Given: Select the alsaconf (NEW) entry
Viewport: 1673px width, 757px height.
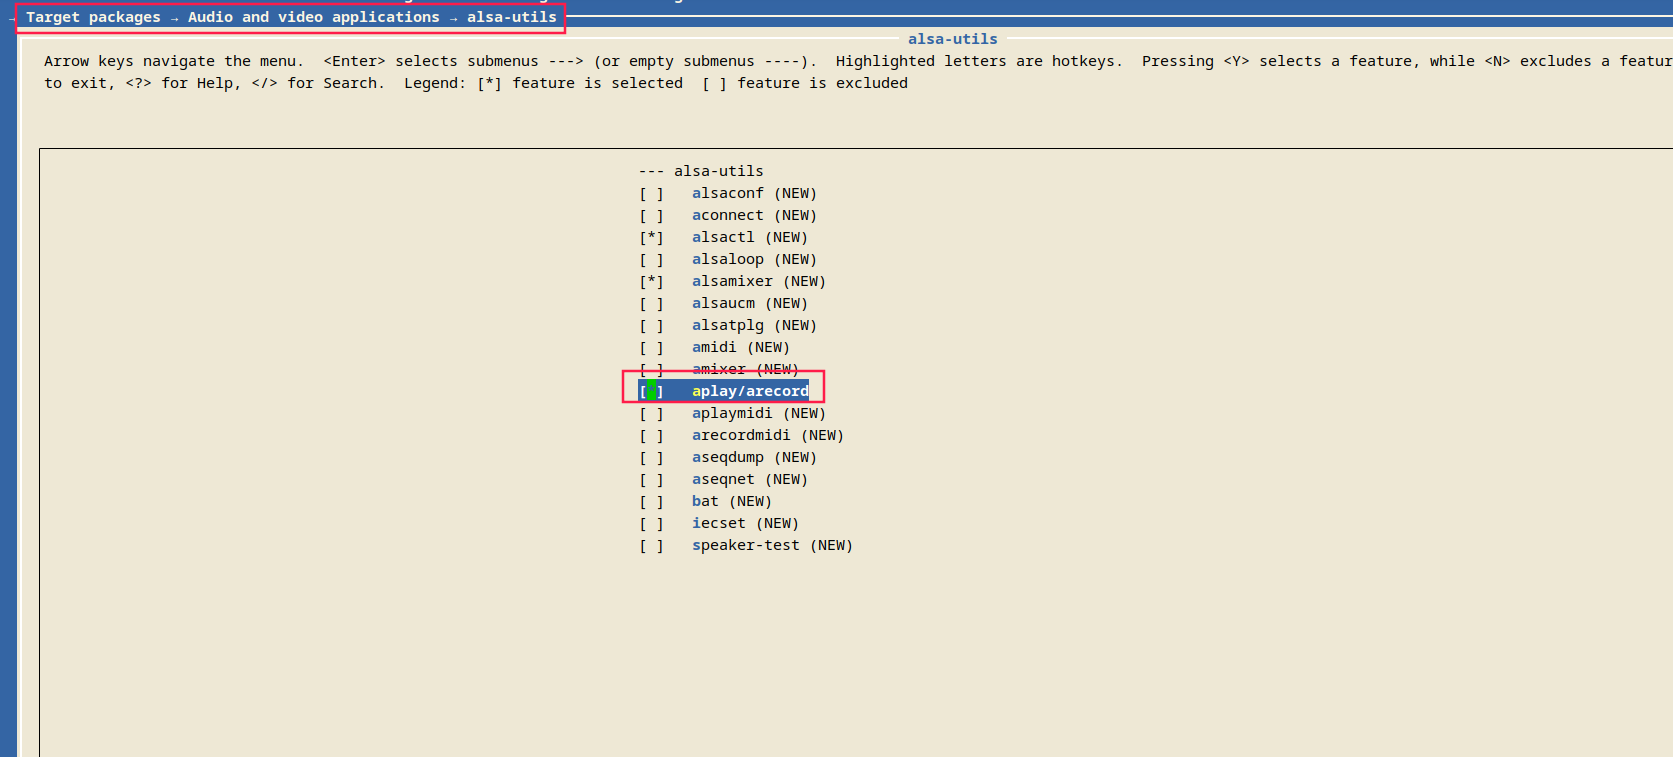Looking at the screenshot, I should [754, 193].
